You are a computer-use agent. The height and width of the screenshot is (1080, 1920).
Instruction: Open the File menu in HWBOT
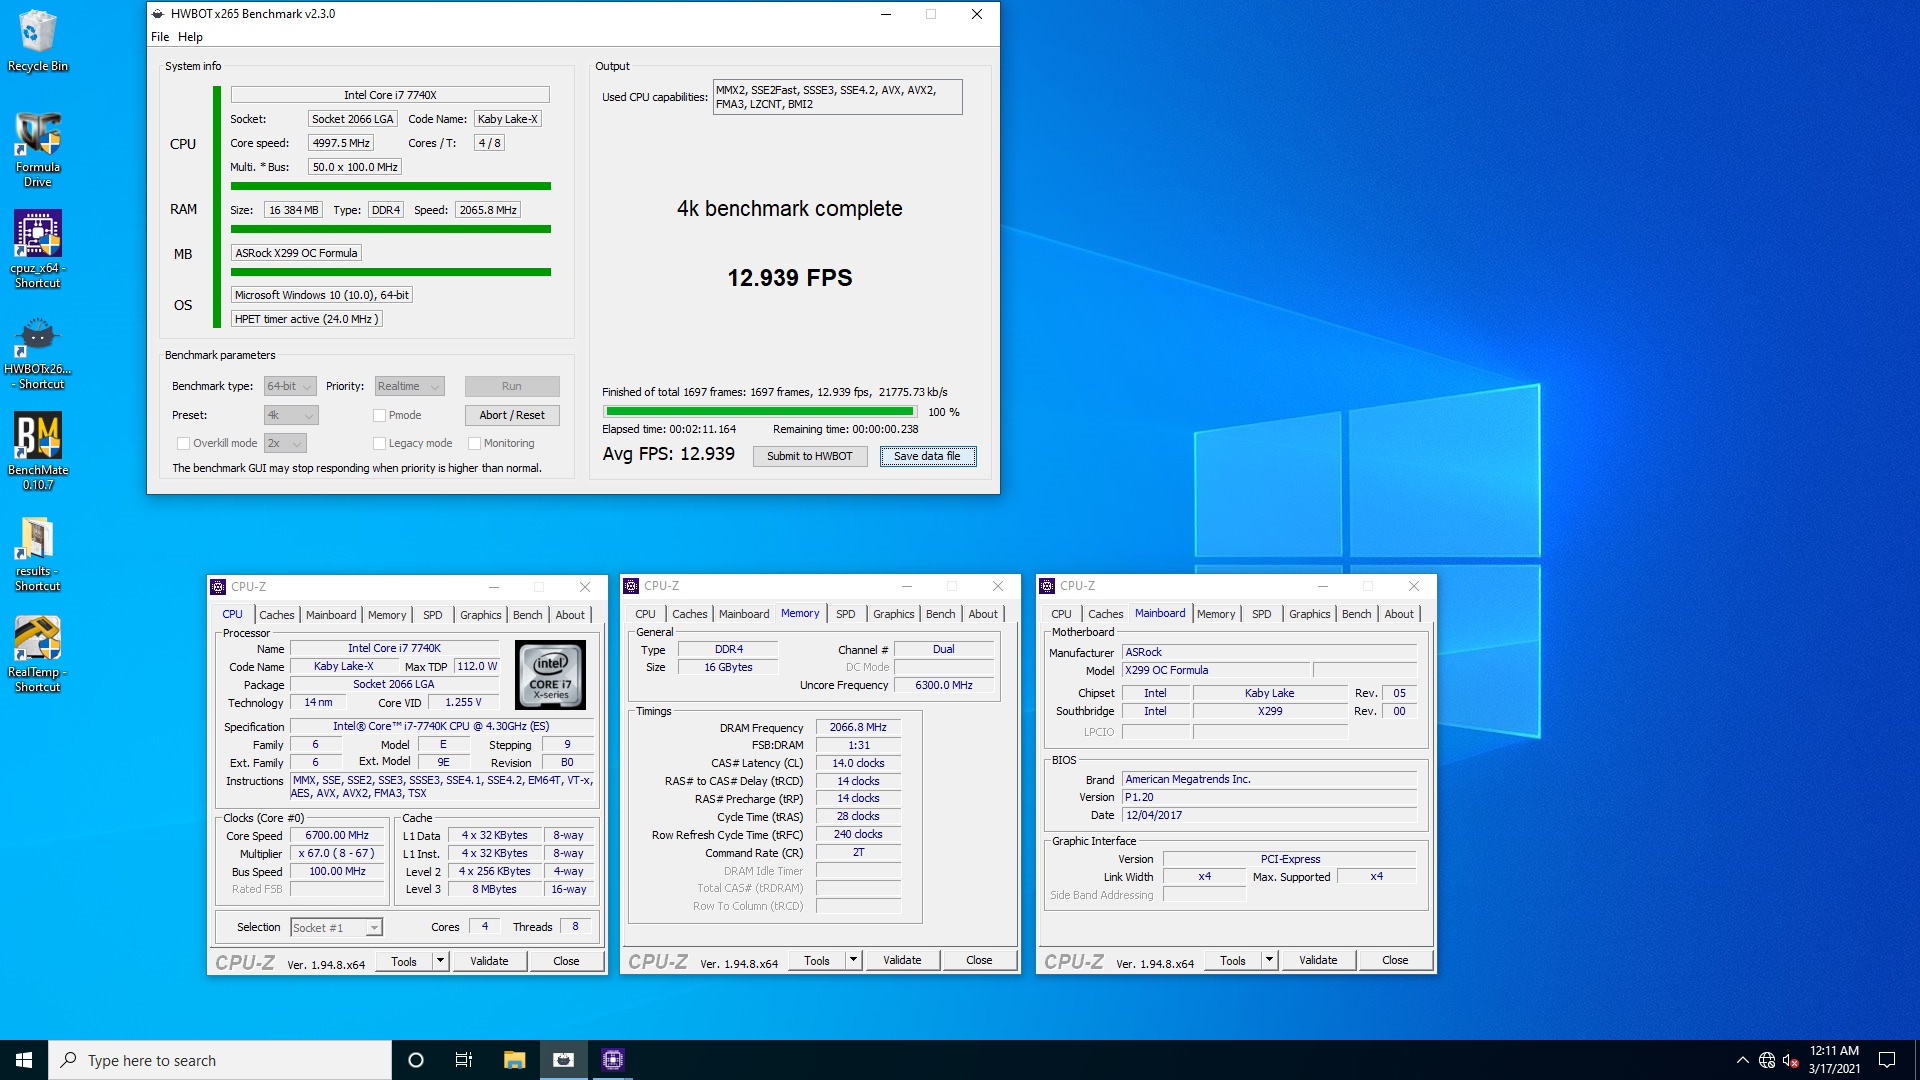pos(160,37)
